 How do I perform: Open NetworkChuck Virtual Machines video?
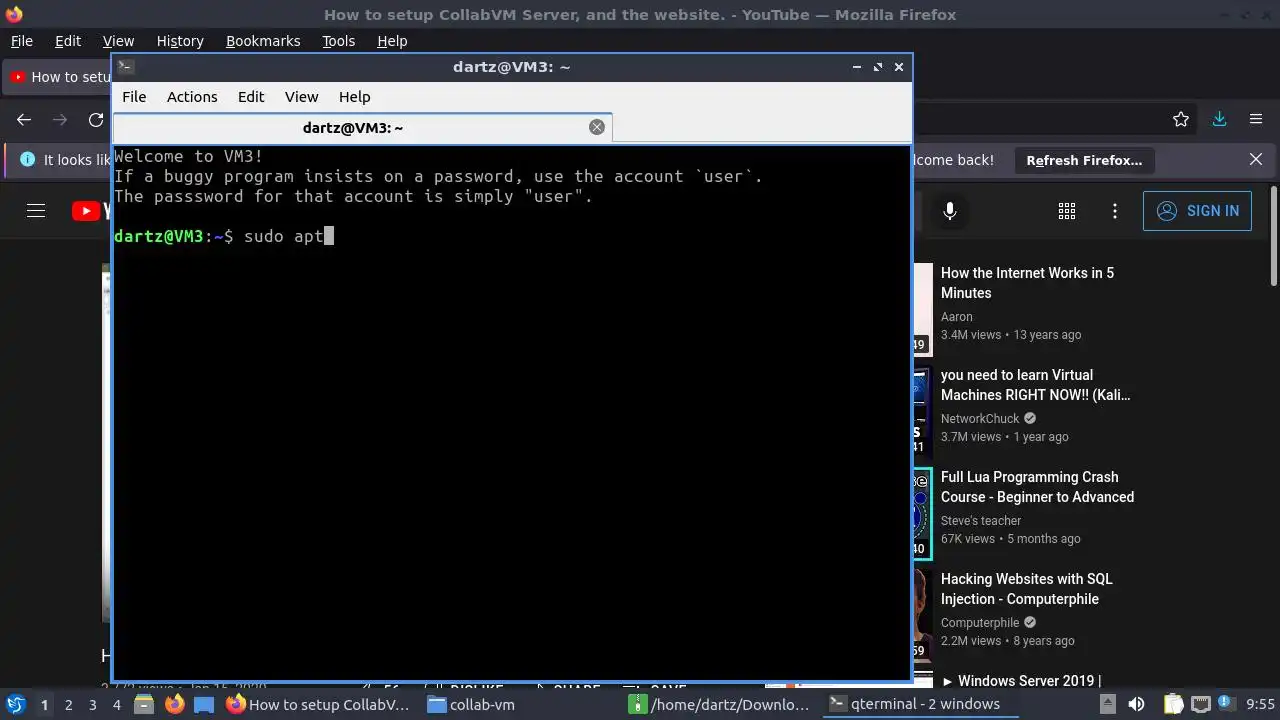point(1035,385)
